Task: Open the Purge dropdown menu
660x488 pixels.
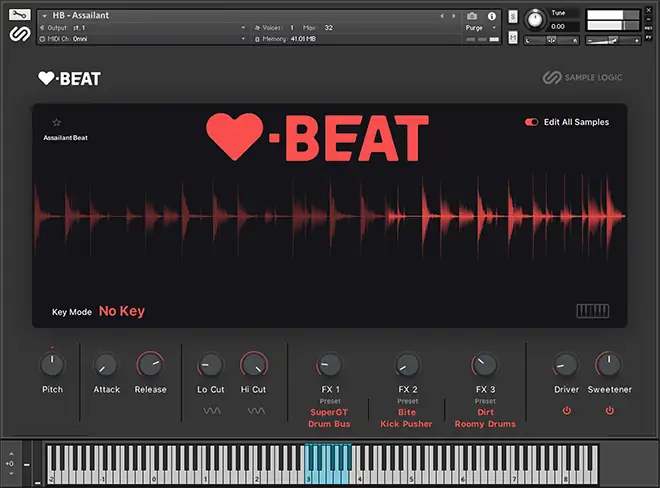Action: pyautogui.click(x=481, y=28)
